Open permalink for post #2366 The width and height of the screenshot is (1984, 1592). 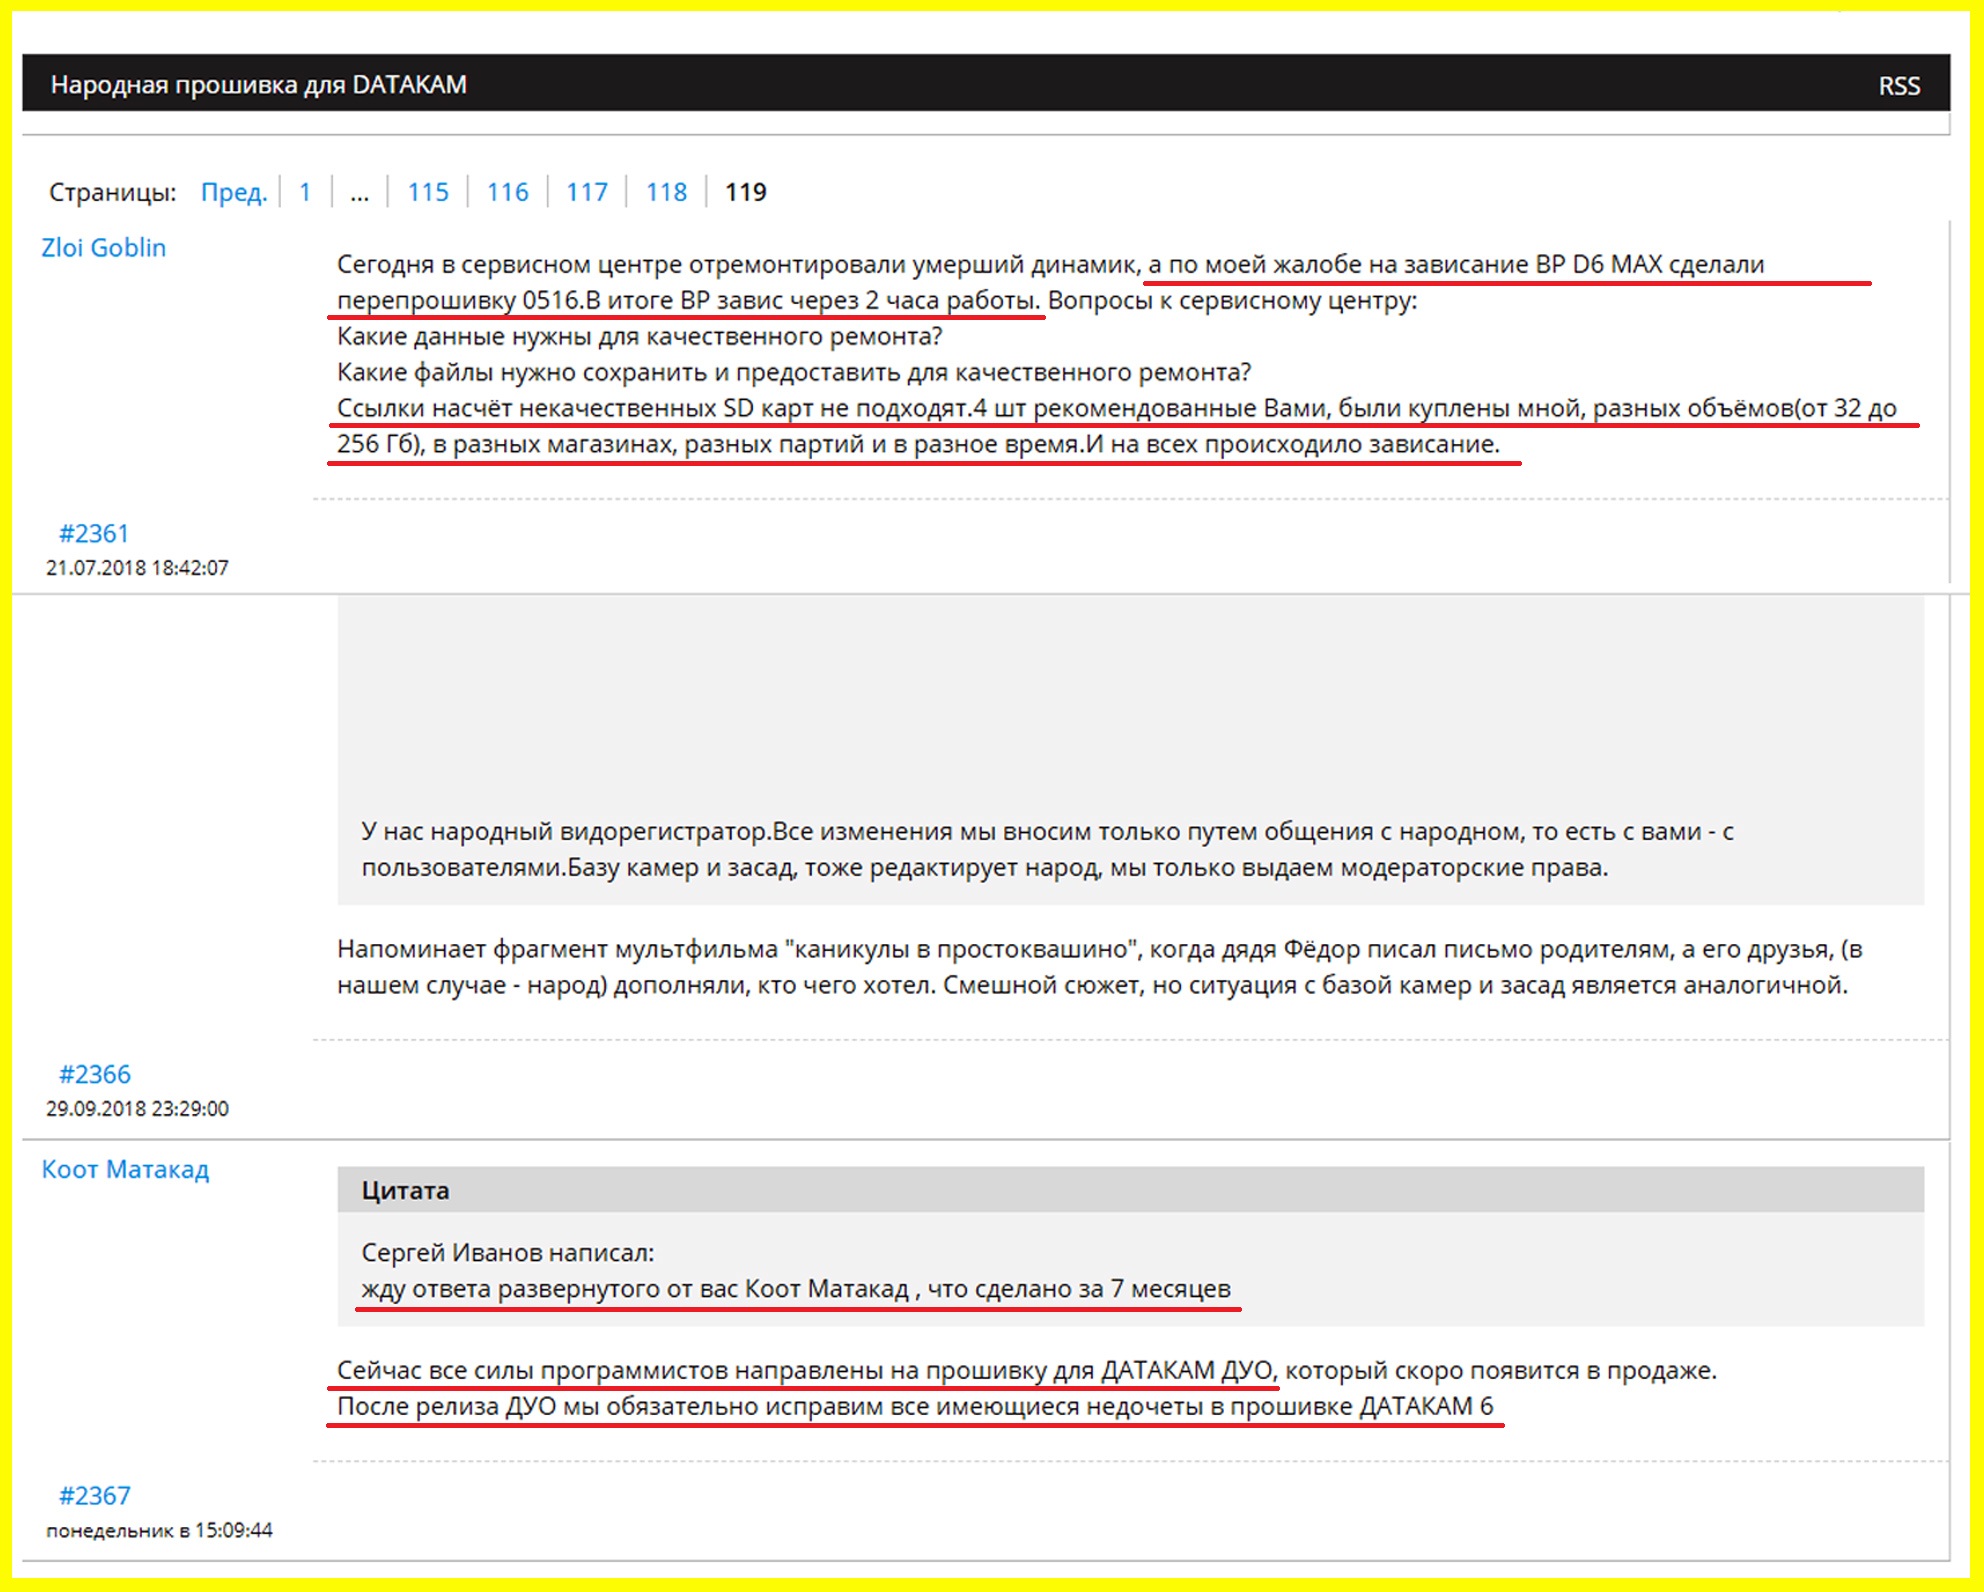95,1075
